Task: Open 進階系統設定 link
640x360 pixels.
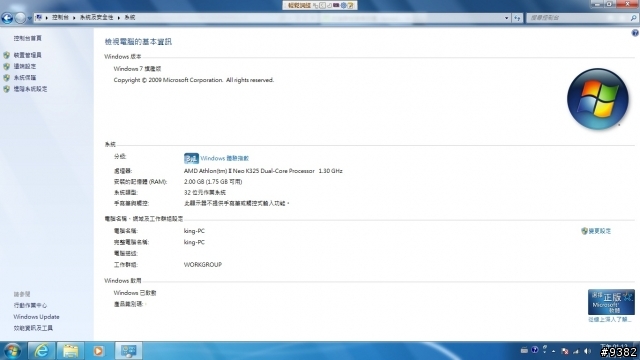Action: pyautogui.click(x=30, y=89)
